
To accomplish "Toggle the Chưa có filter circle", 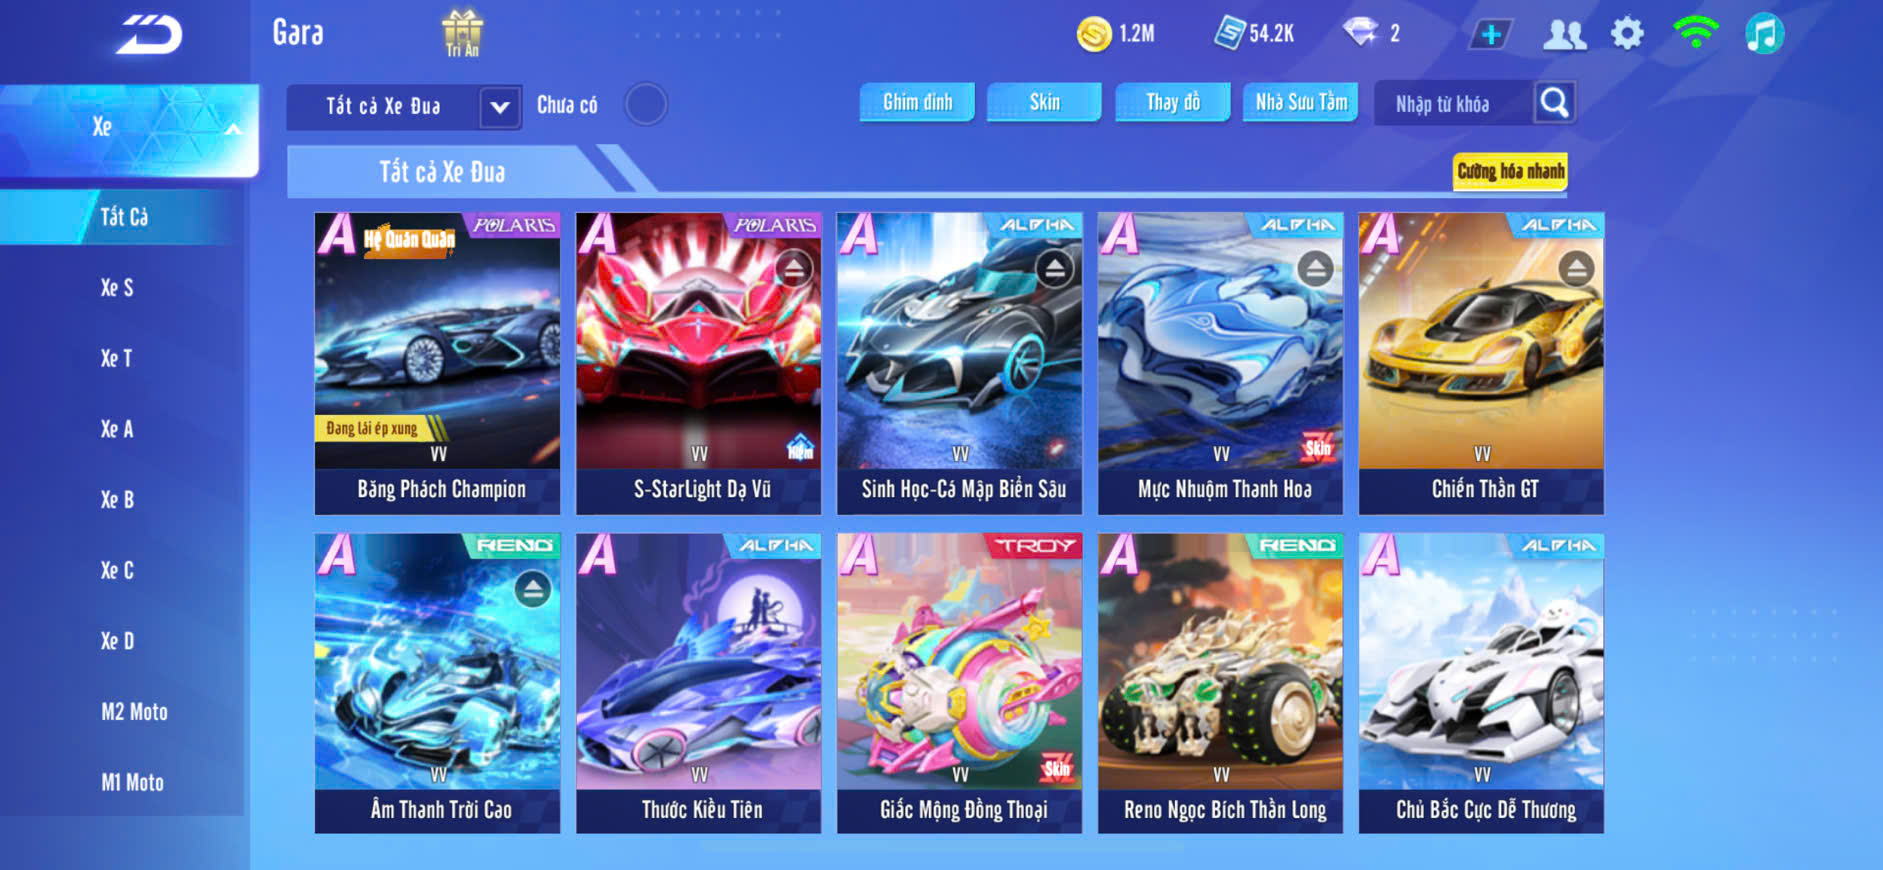I will [x=645, y=104].
